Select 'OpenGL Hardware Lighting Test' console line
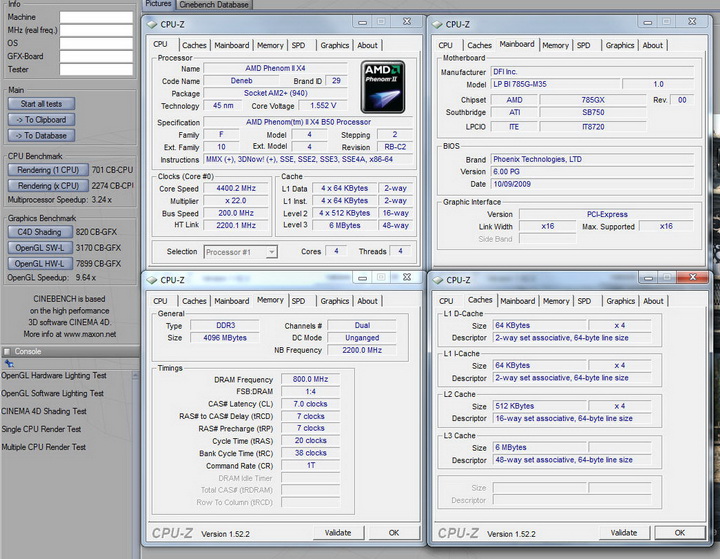This screenshot has width=720, height=559. [x=54, y=375]
